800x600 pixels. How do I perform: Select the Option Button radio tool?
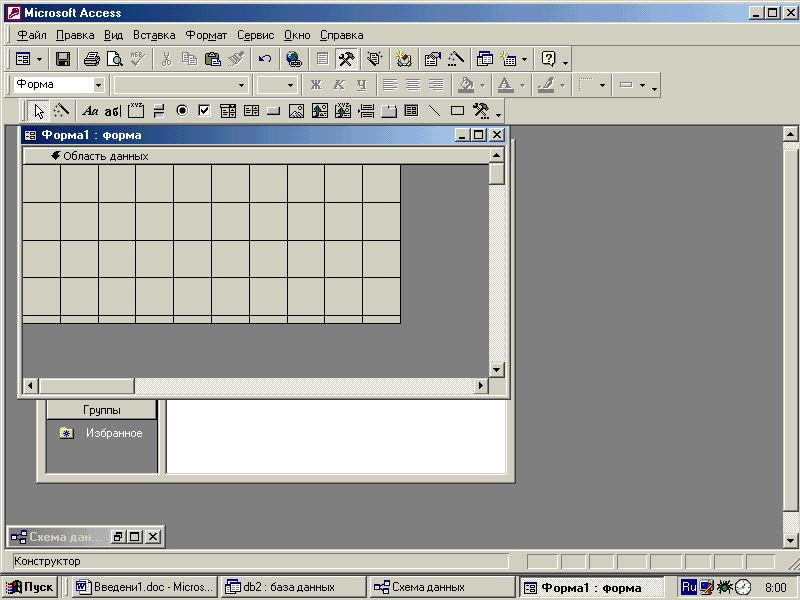tap(182, 111)
